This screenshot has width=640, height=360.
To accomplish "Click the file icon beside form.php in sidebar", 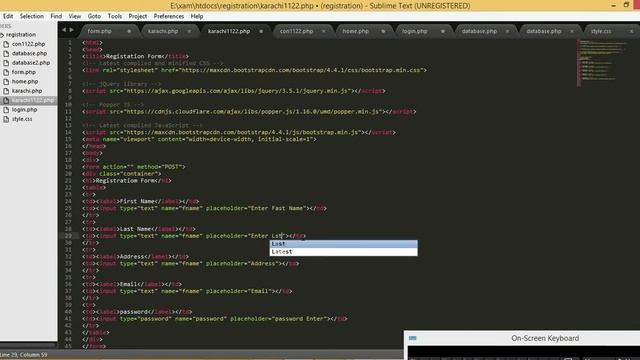I will click(6, 72).
